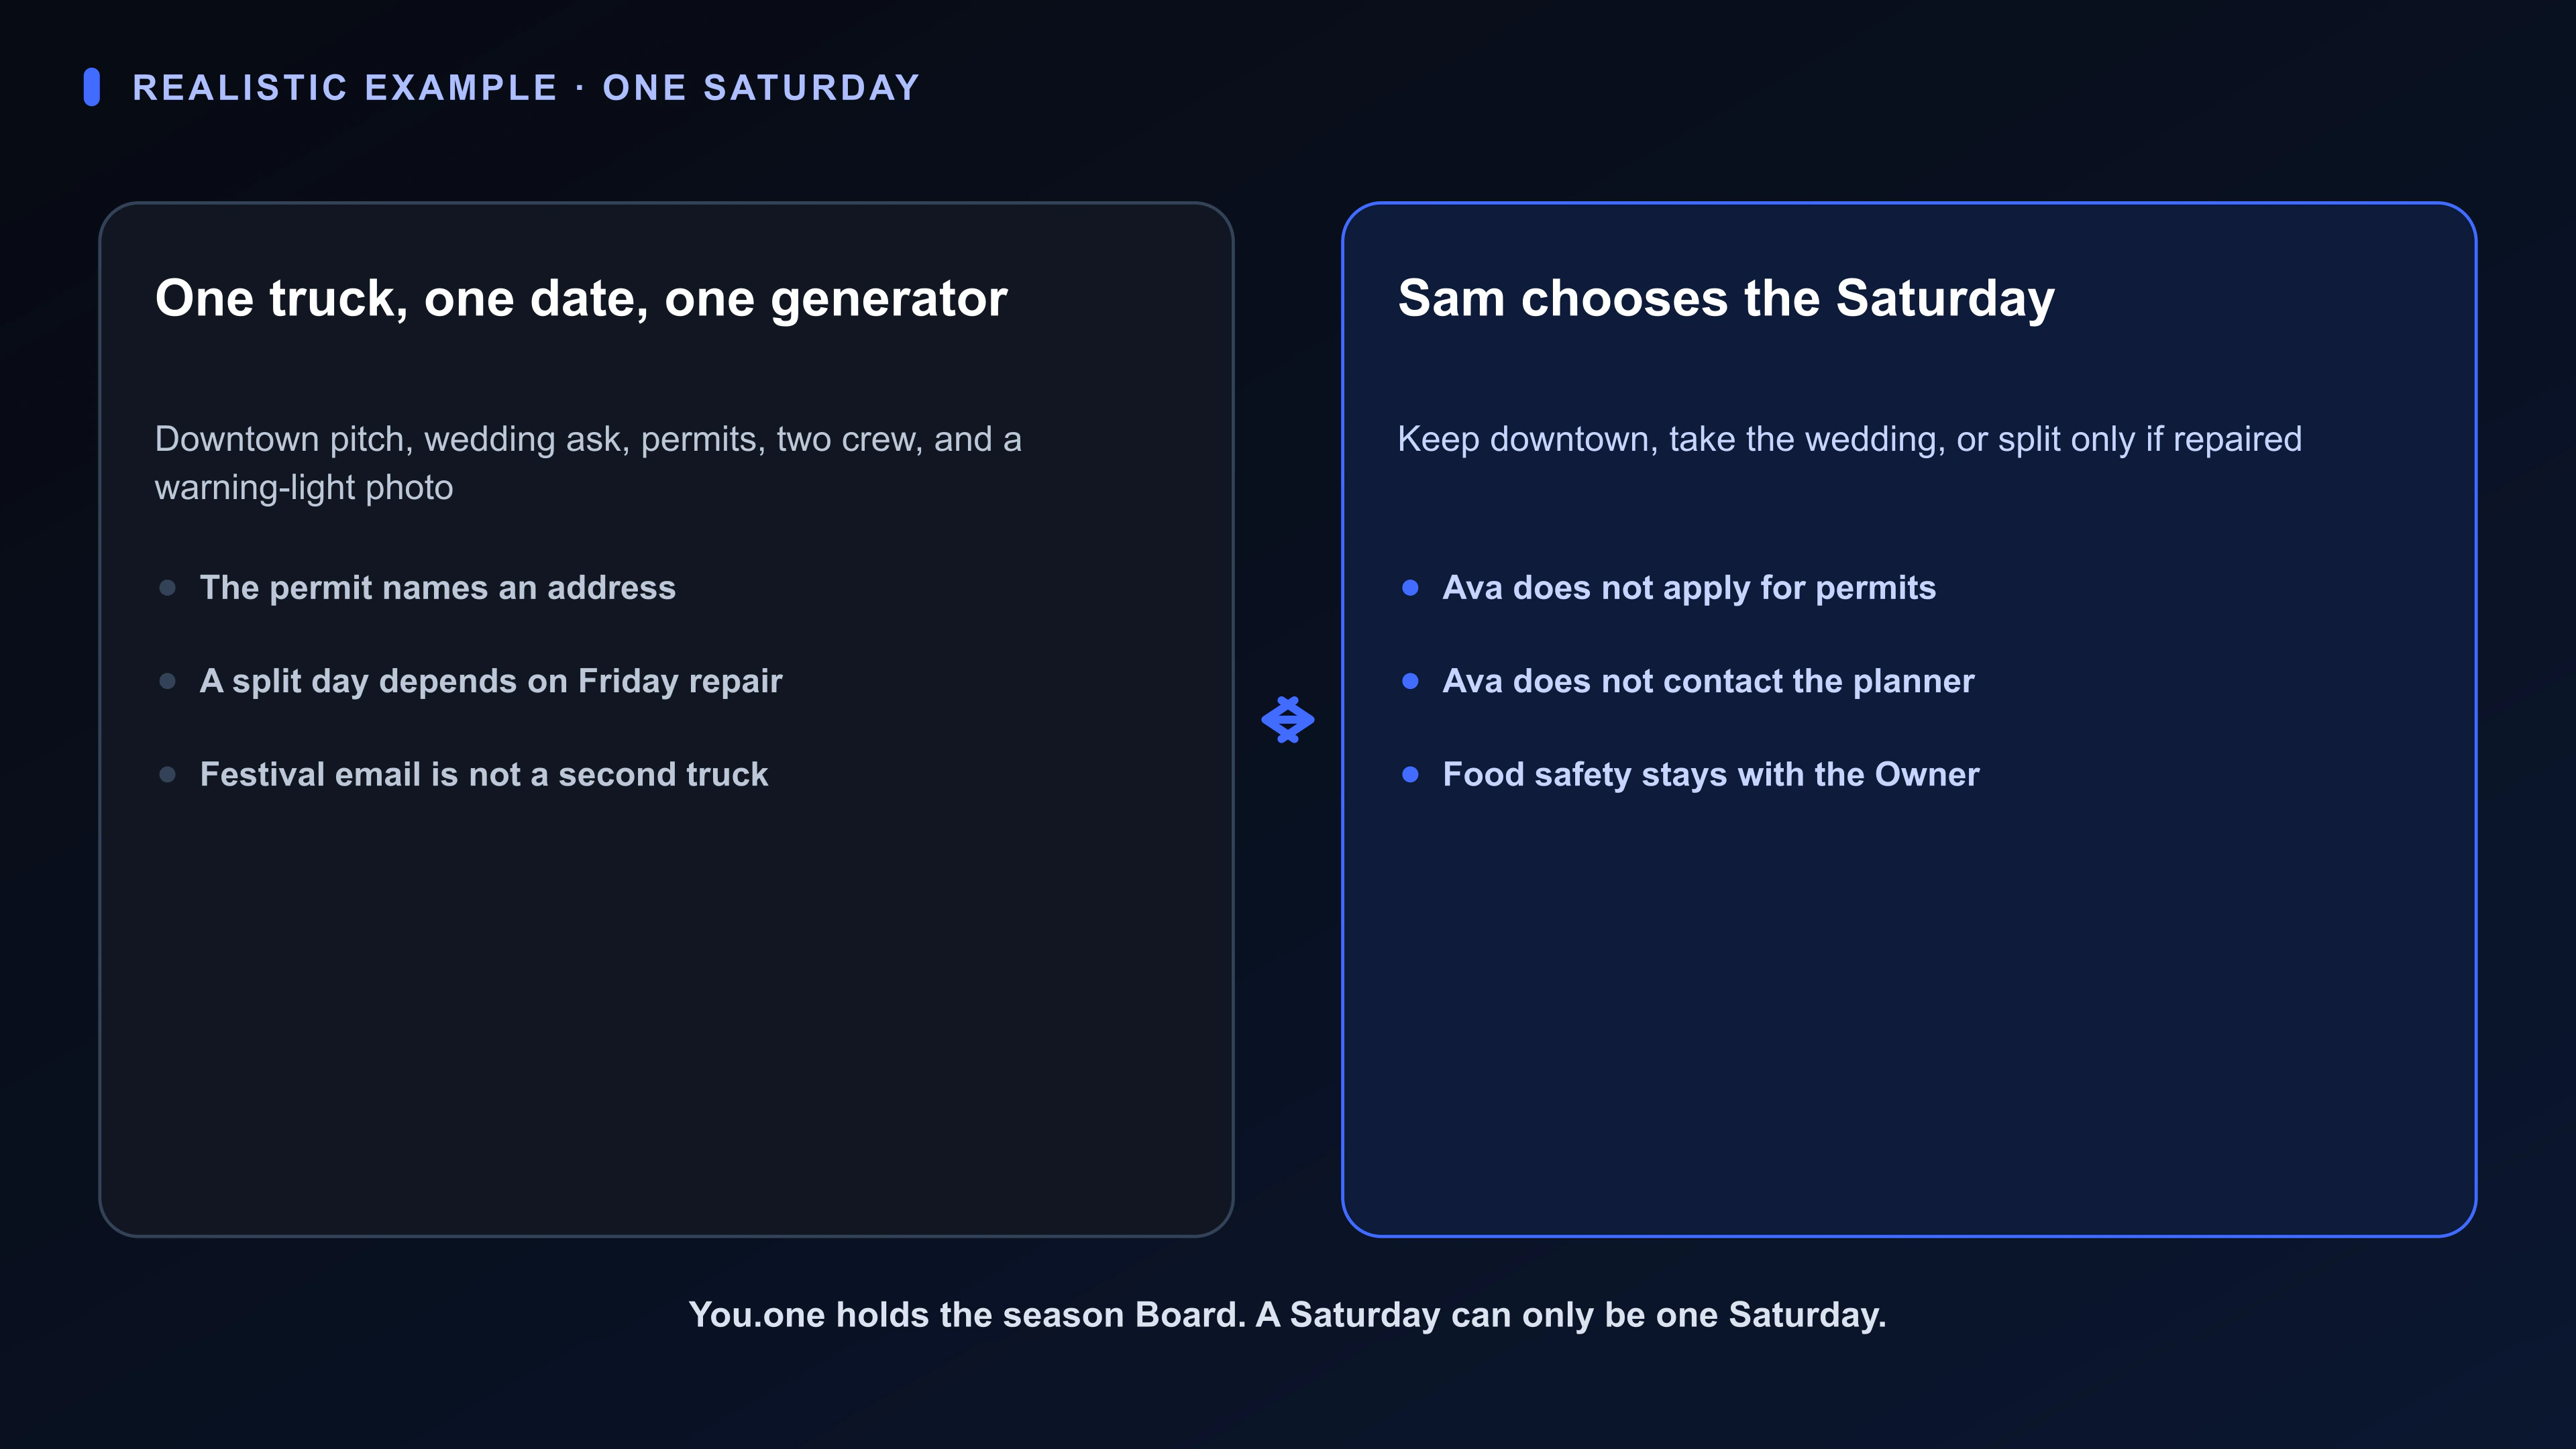Click 'A split day depends on Friday repair'
The width and height of the screenshot is (2576, 1449).
tap(491, 681)
